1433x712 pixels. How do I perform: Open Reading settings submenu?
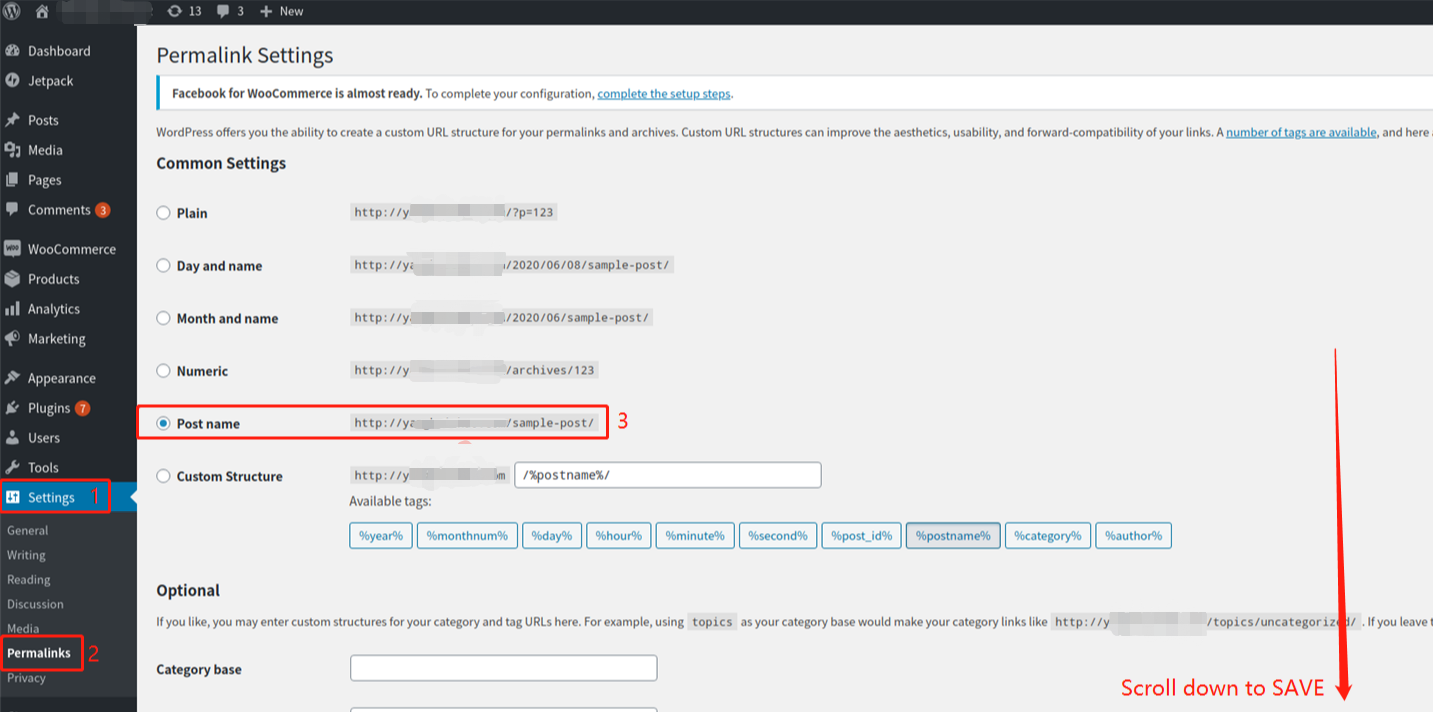tap(29, 579)
